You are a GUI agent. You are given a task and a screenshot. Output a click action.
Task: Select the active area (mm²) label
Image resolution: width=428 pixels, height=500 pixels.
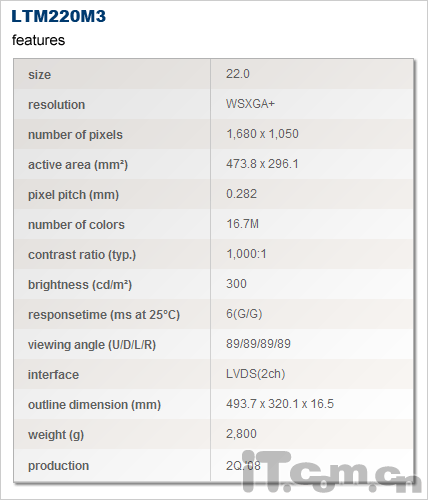pos(78,165)
